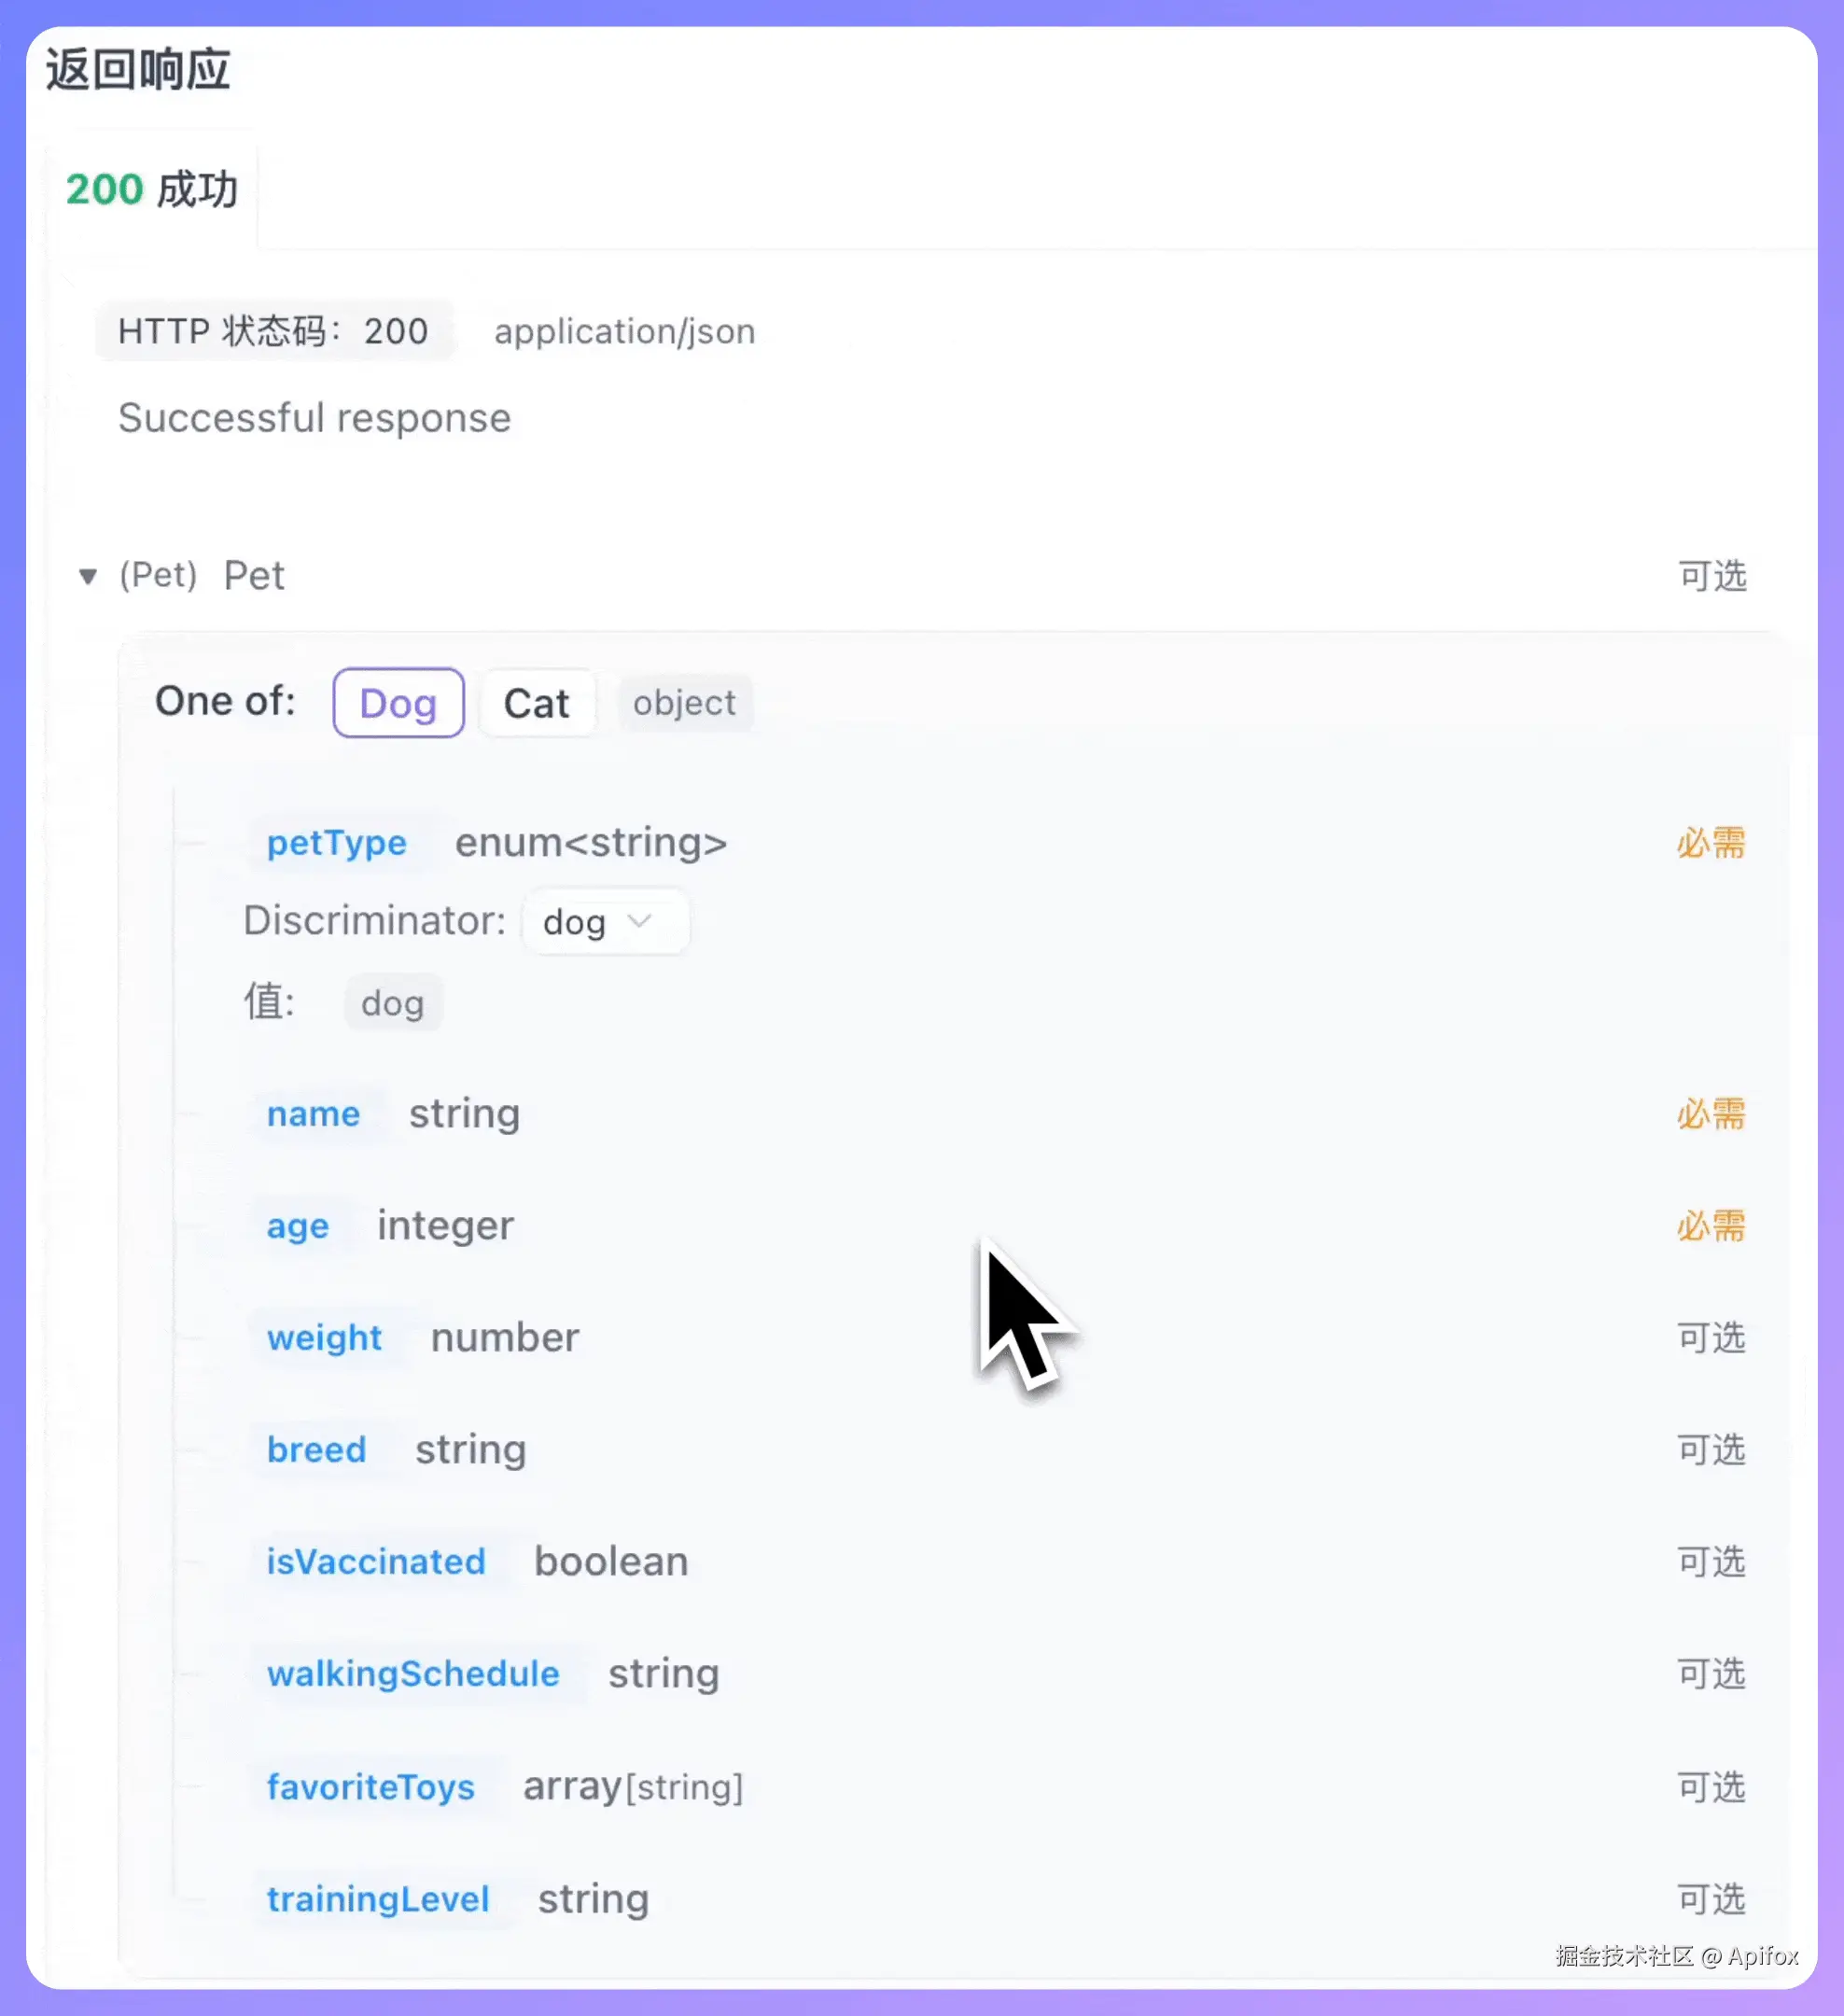Click the dog enum value tag

392,1003
